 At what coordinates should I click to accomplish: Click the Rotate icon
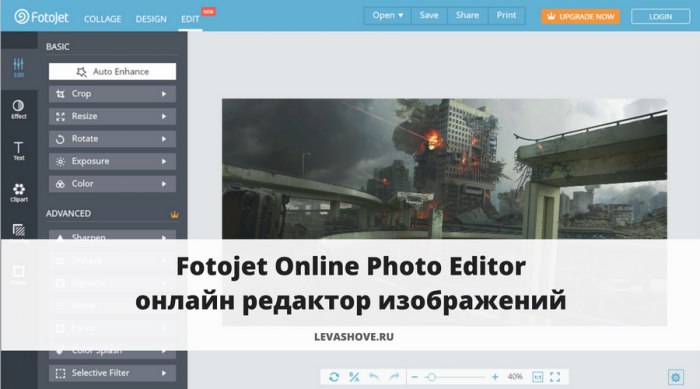click(x=60, y=139)
